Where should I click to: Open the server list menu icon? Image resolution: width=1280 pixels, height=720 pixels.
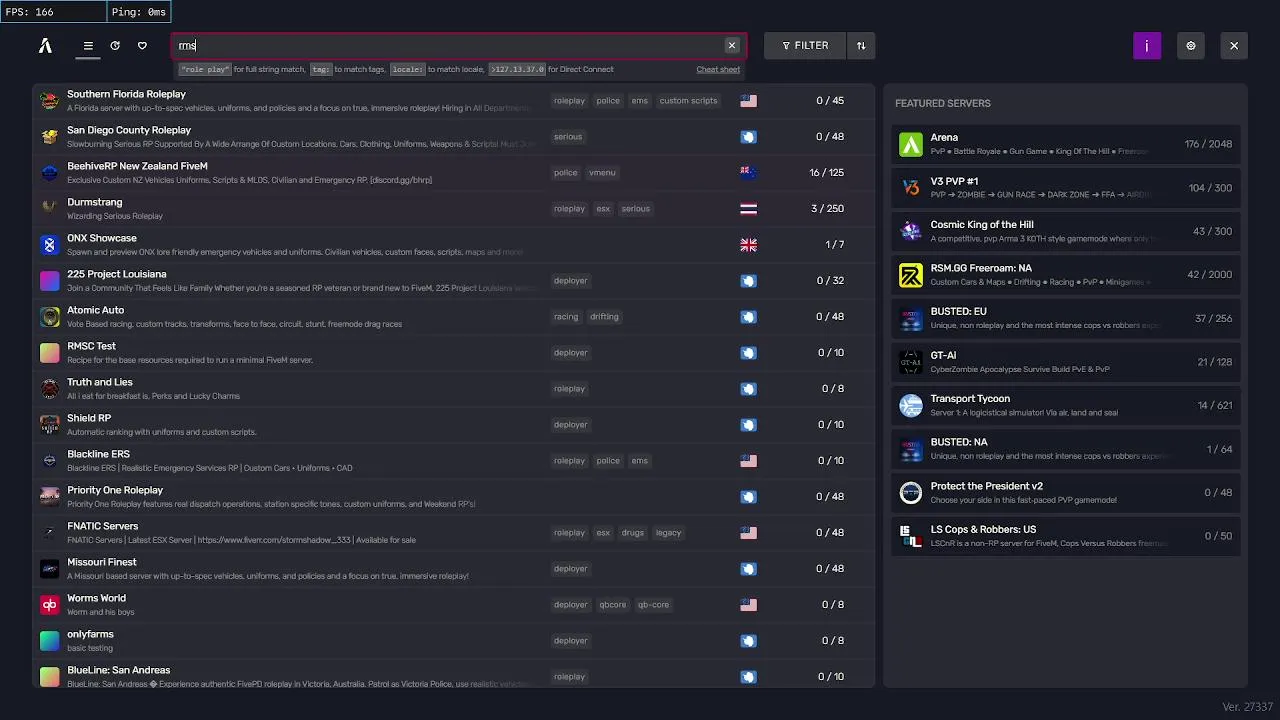(x=88, y=46)
